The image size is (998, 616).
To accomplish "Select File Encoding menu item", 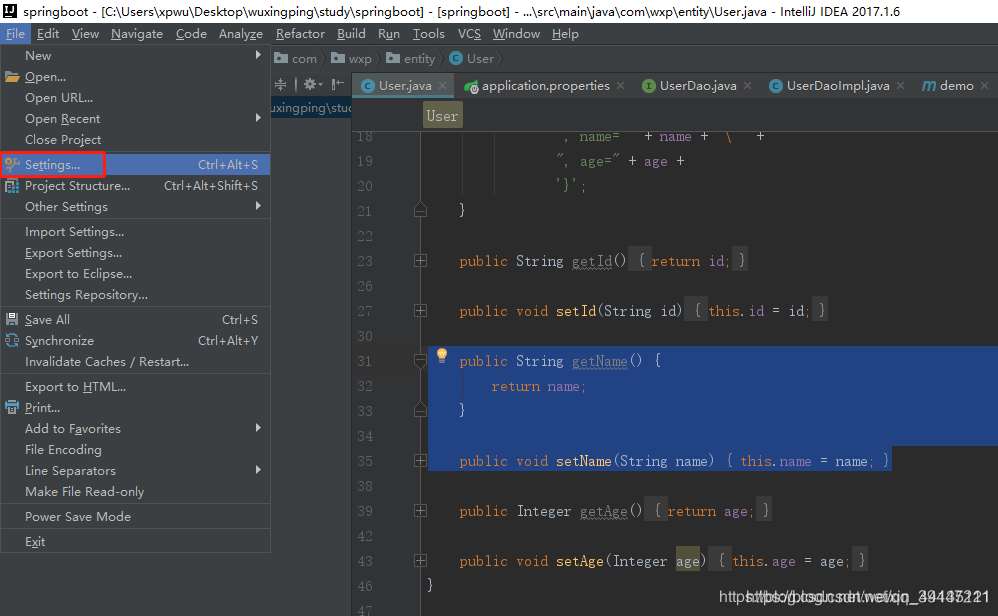I will click(x=136, y=449).
